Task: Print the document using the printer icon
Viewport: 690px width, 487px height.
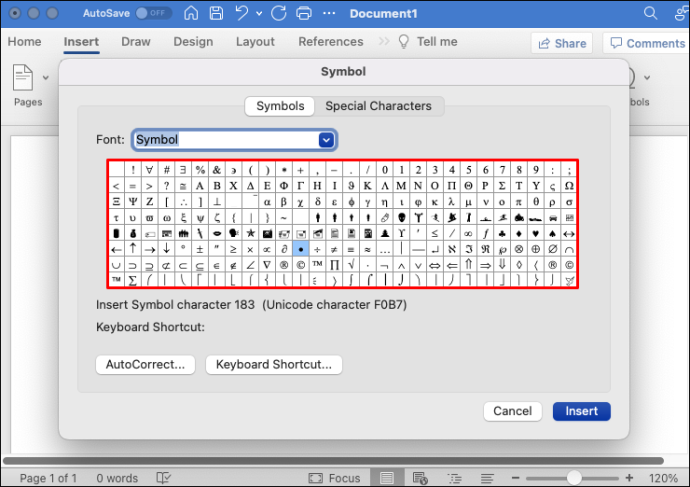Action: coord(304,13)
